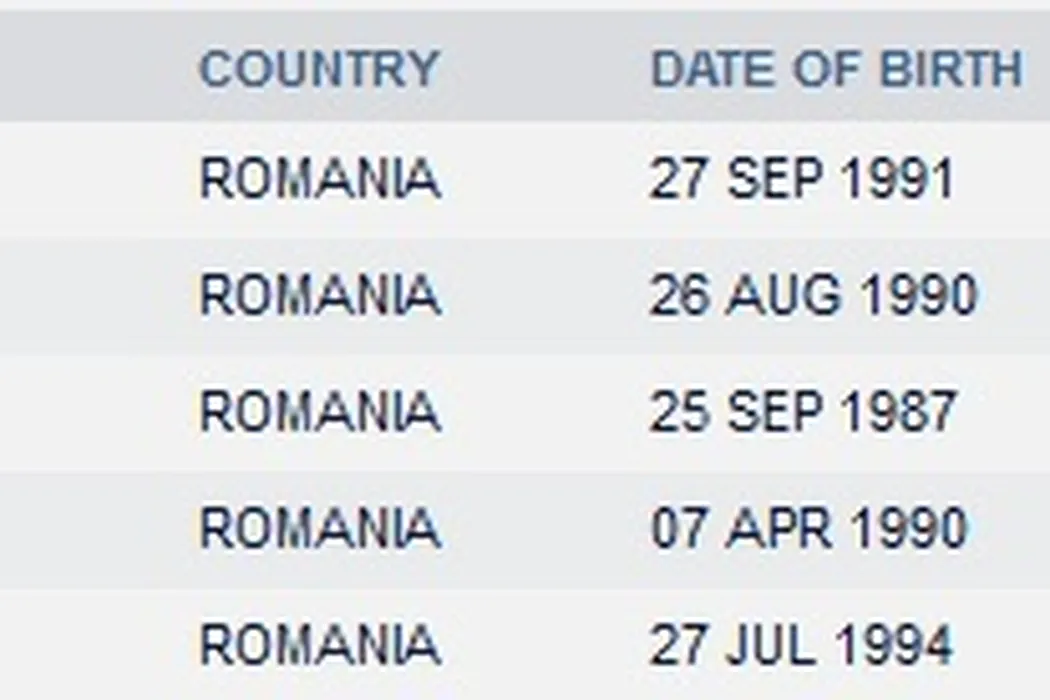Select the birthdate 25 SEP 1987

803,412
